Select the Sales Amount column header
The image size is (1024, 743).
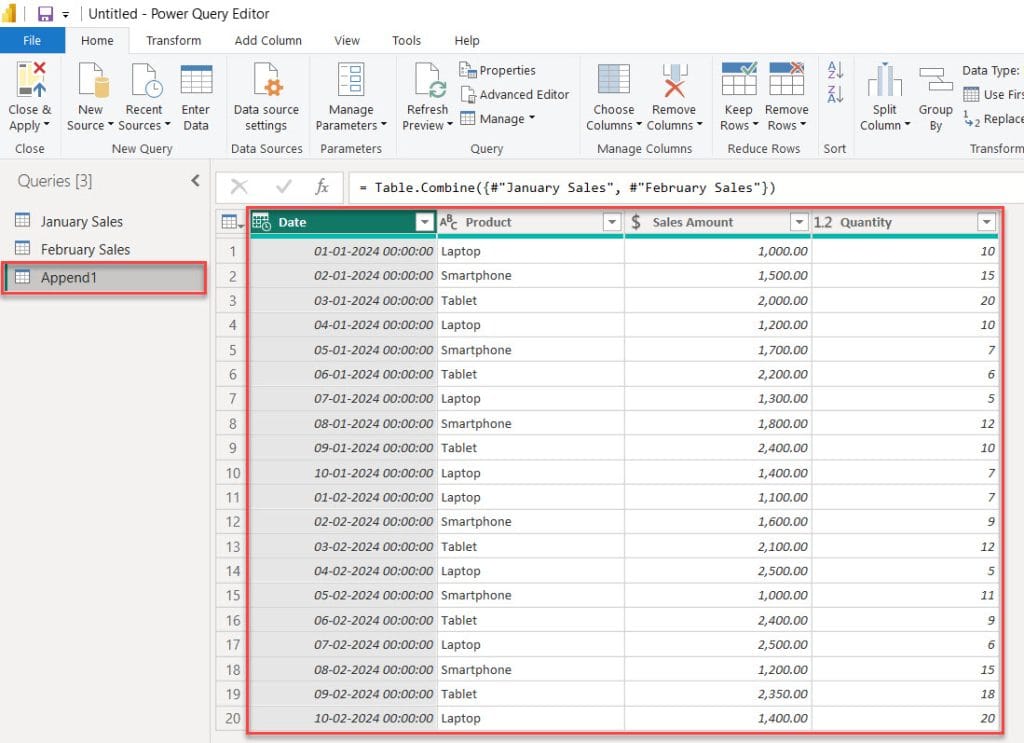coord(718,222)
